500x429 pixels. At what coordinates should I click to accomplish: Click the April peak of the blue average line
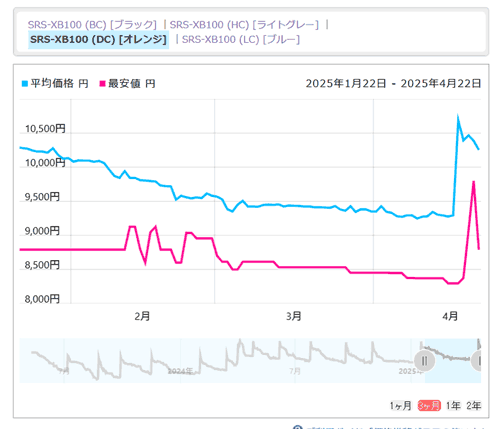pyautogui.click(x=458, y=116)
